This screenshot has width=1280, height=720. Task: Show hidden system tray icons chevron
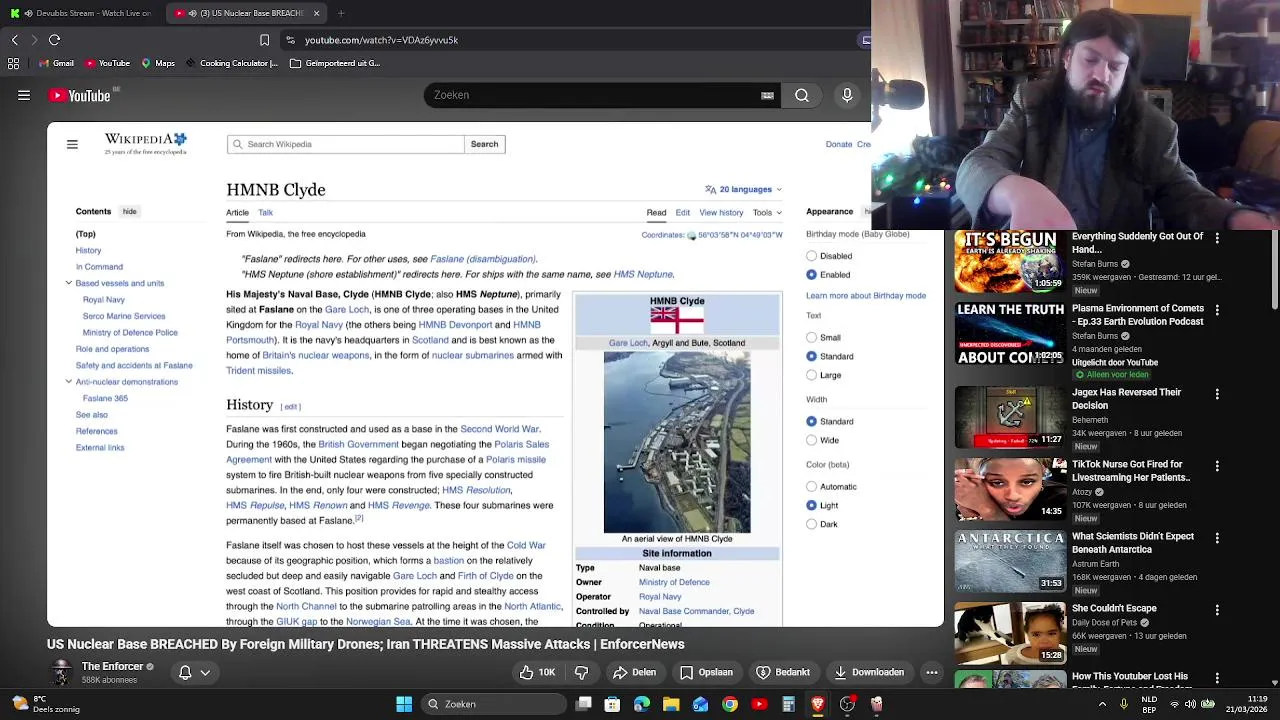pos(1102,704)
